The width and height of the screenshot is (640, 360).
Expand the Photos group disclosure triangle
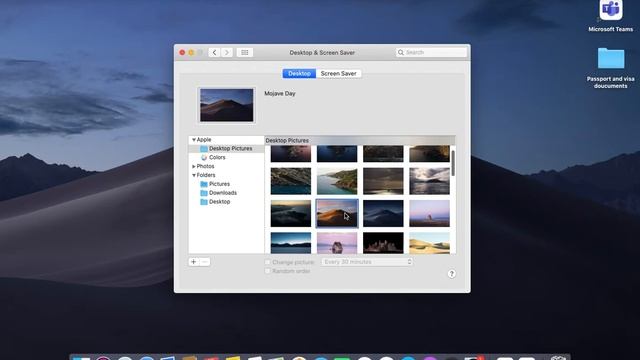(194, 167)
